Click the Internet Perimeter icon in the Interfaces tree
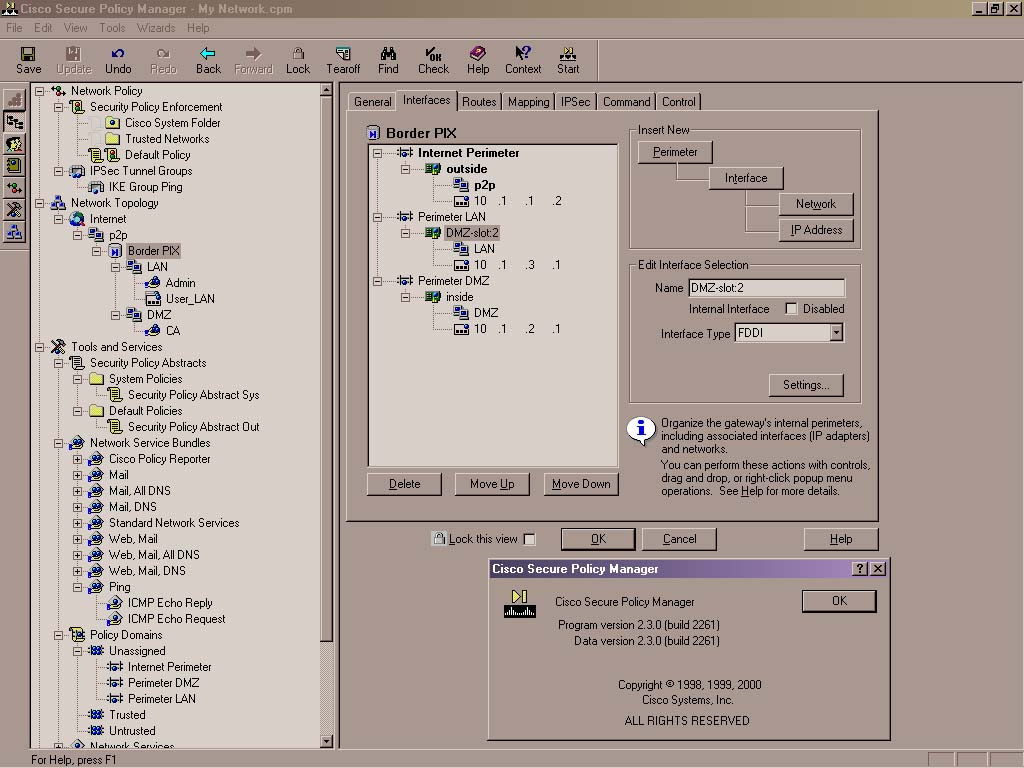Image resolution: width=1024 pixels, height=768 pixels. tap(405, 153)
